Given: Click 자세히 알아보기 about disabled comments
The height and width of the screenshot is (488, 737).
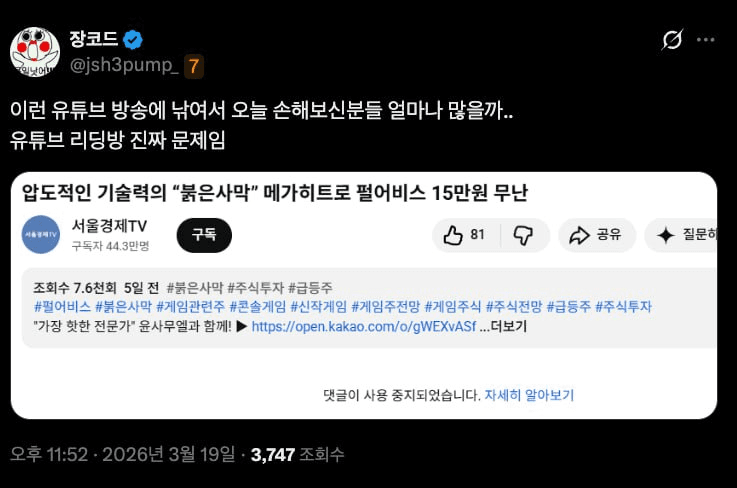Looking at the screenshot, I should (529, 395).
